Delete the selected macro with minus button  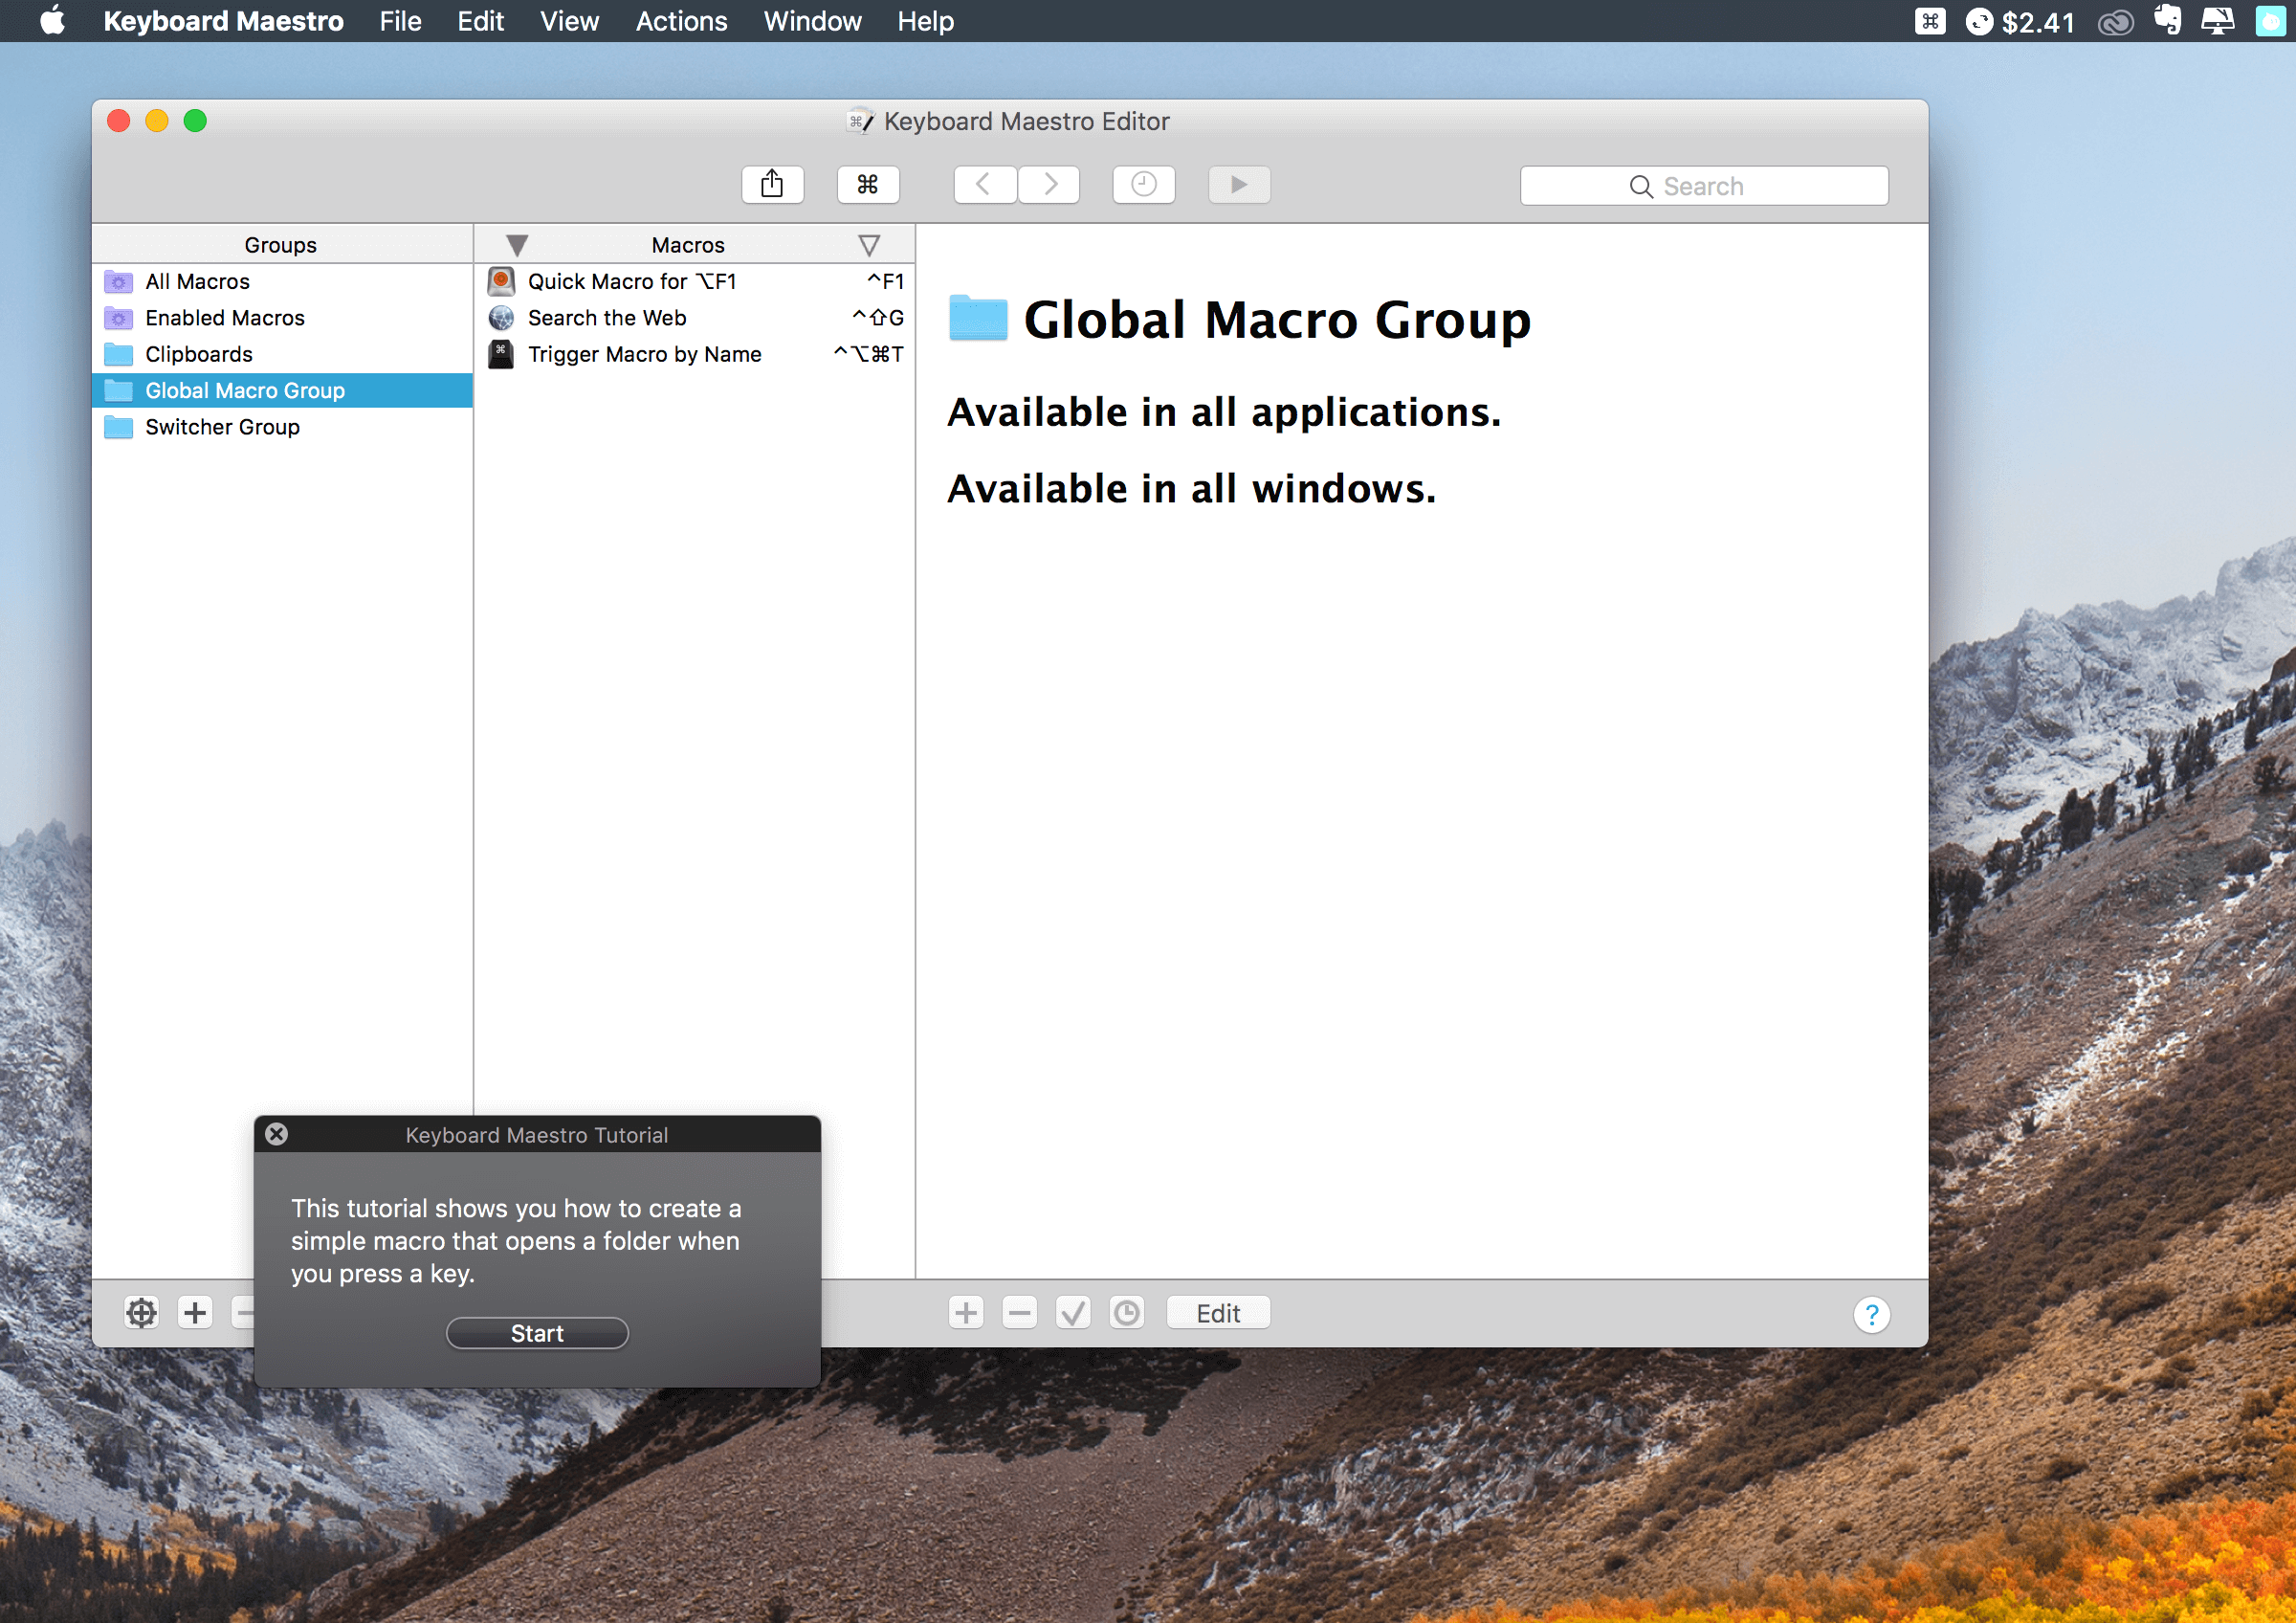tap(1019, 1313)
